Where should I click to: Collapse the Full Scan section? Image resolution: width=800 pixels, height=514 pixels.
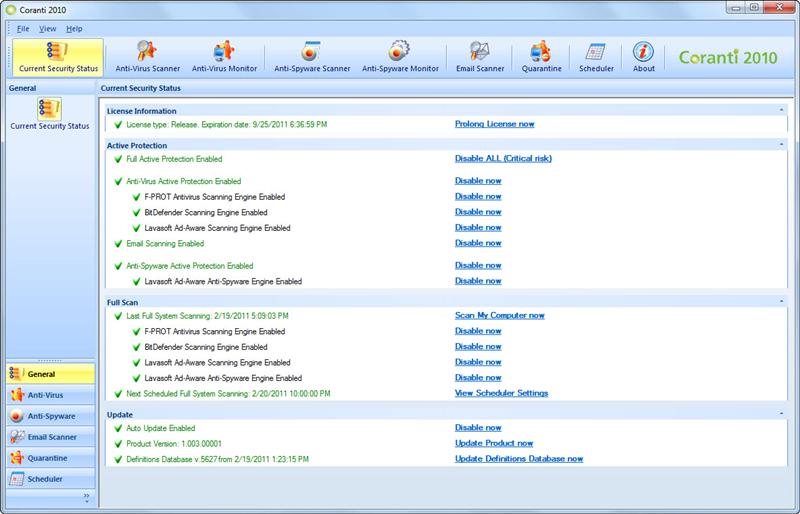click(781, 302)
